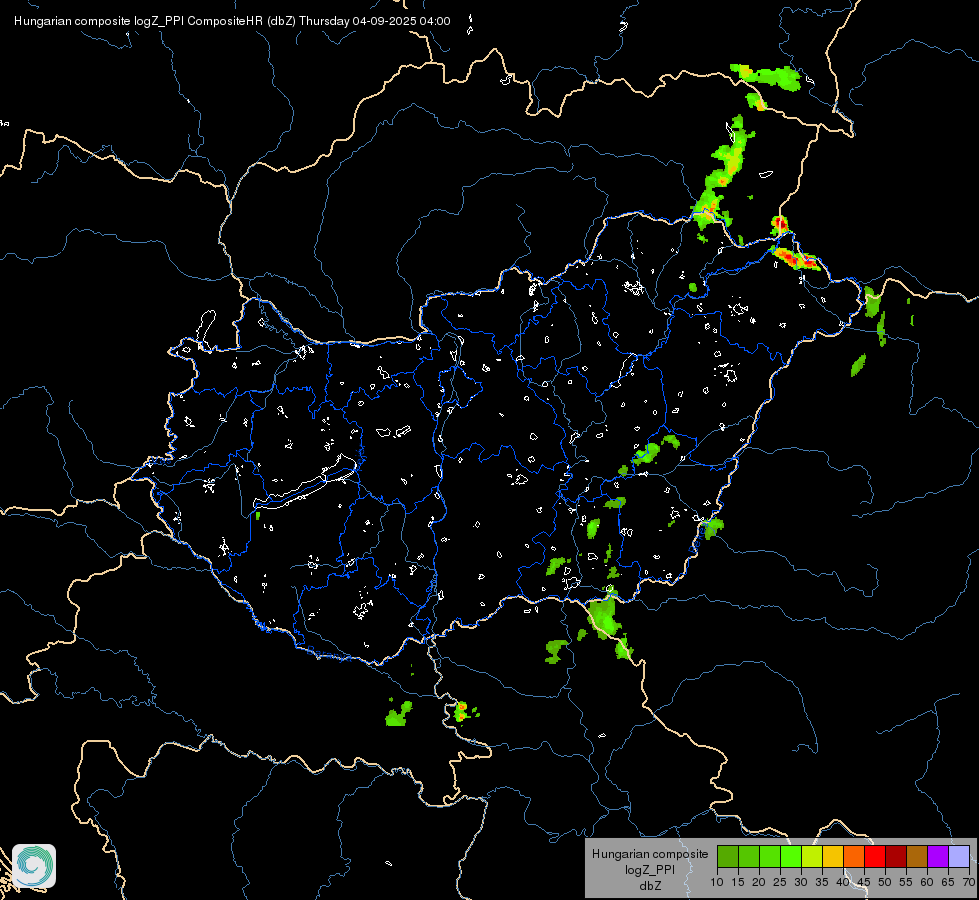Screen dimensions: 979x900
Task: Select the 40–45 dBZ orange swatch
Action: [854, 856]
